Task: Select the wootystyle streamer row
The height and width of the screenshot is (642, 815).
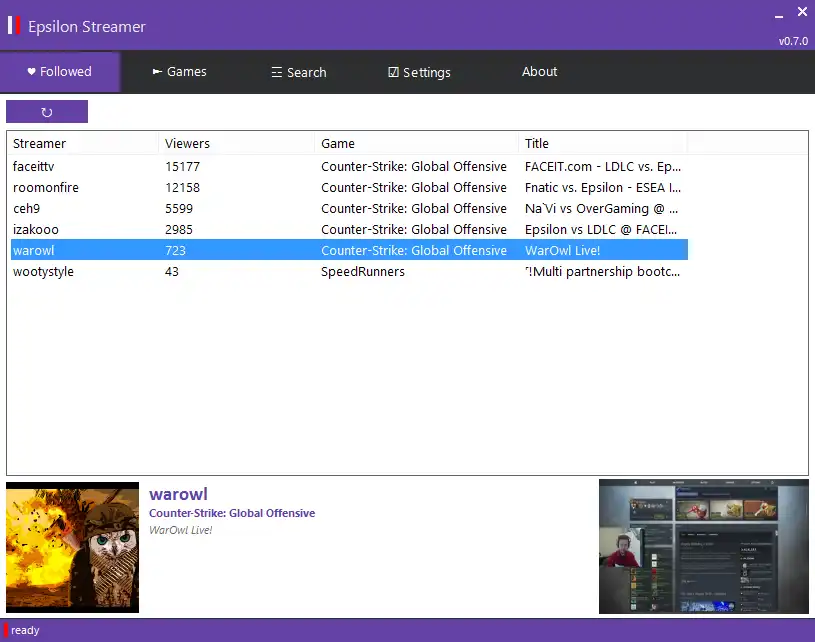Action: [x=349, y=271]
